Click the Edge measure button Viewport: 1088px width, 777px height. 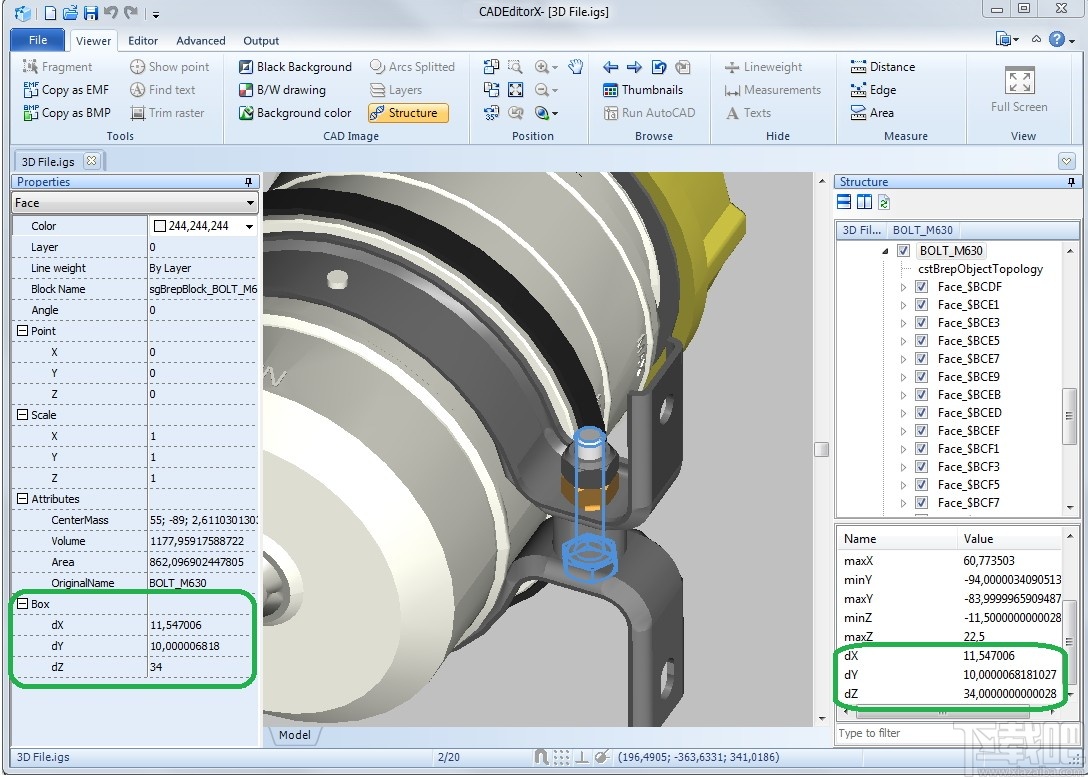872,90
